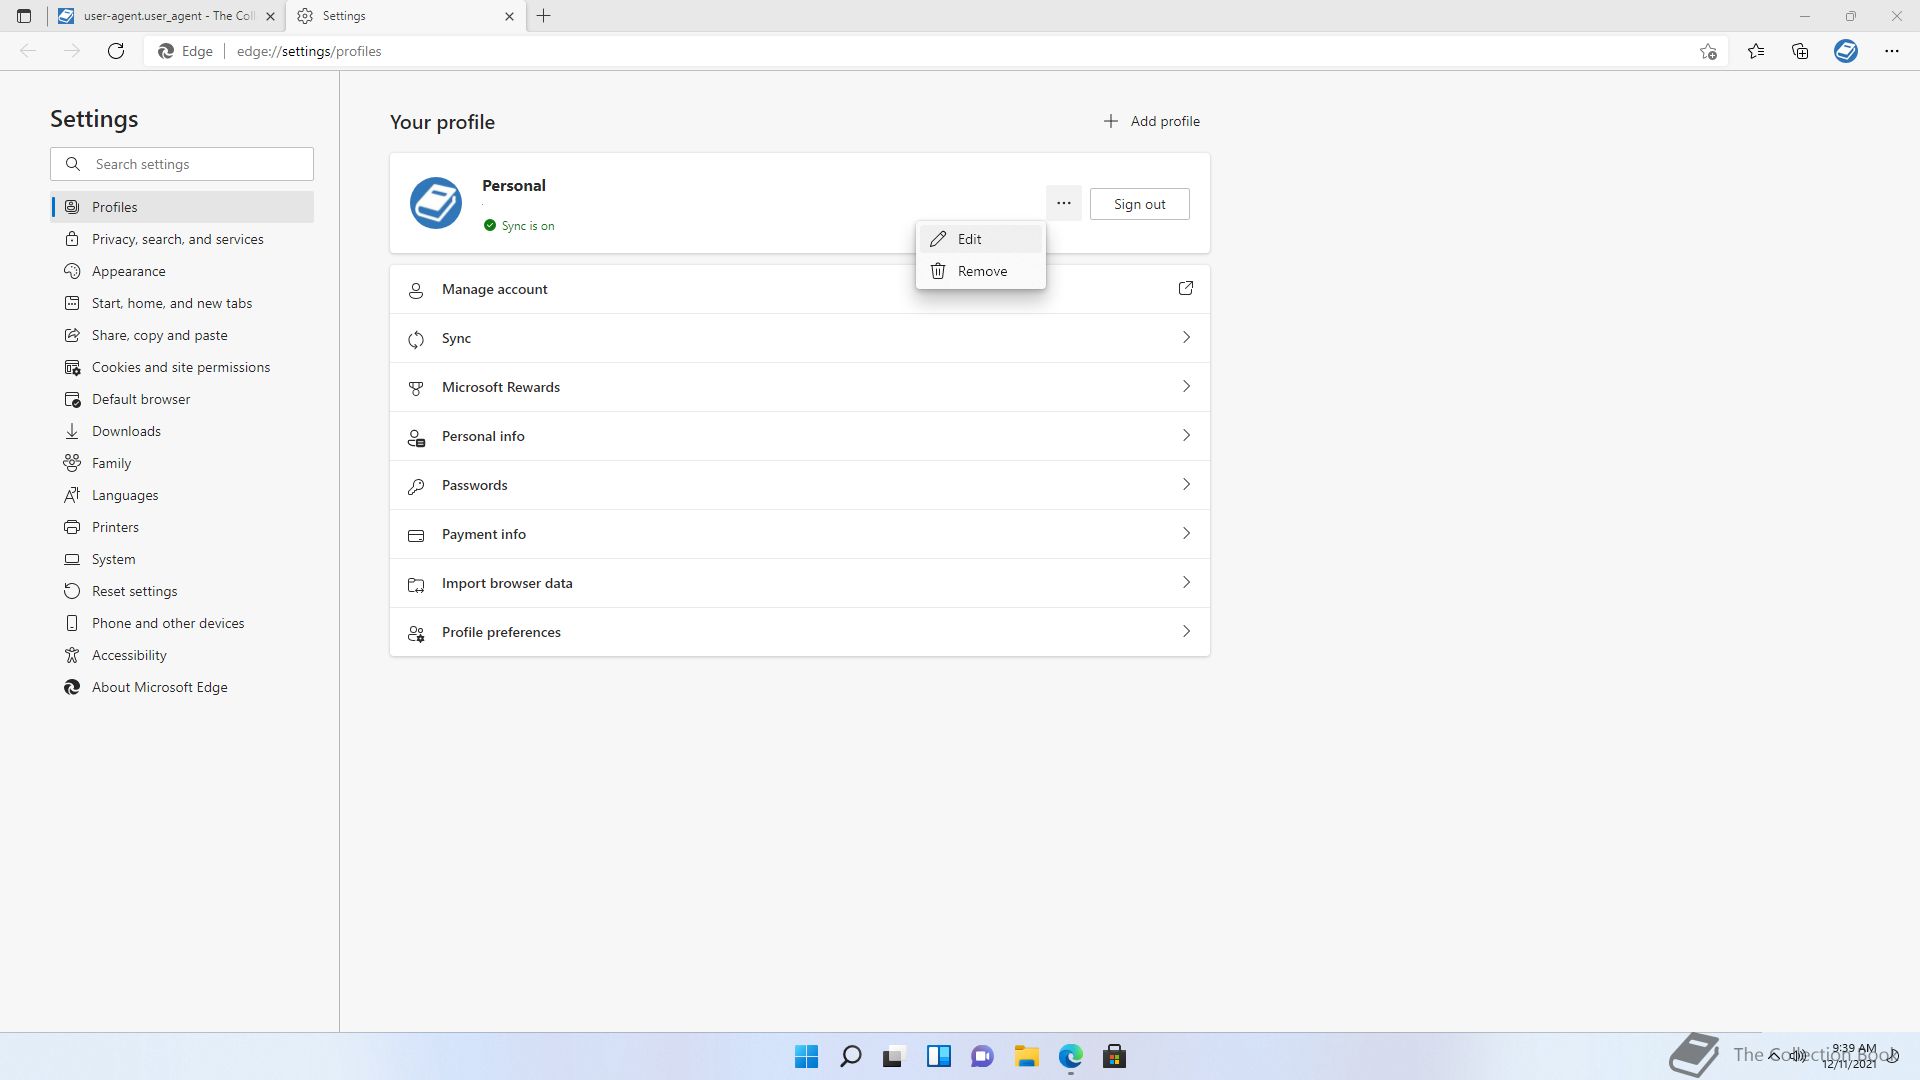Switch to the user-agent.user_agent tab
The width and height of the screenshot is (1920, 1080).
coord(166,16)
